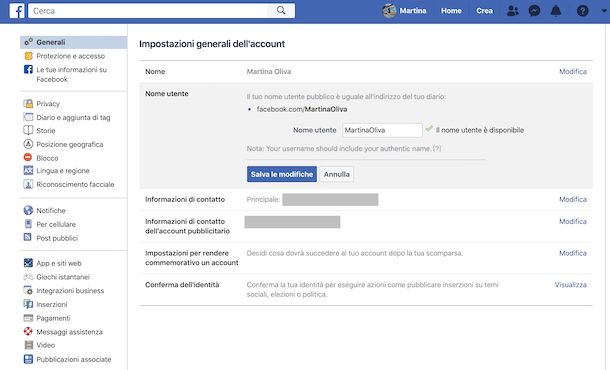Click the App e siti web icon

(x=28, y=263)
